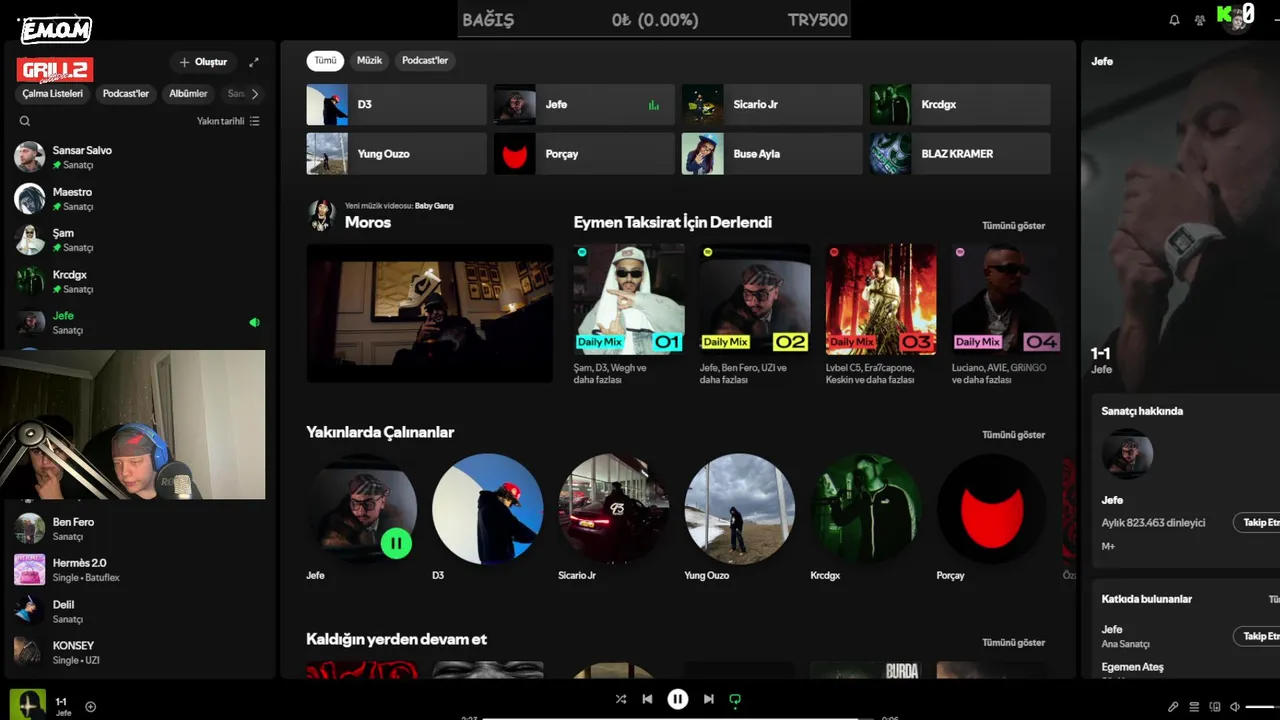
Task: Open the Moros artist heading
Action: click(x=368, y=222)
